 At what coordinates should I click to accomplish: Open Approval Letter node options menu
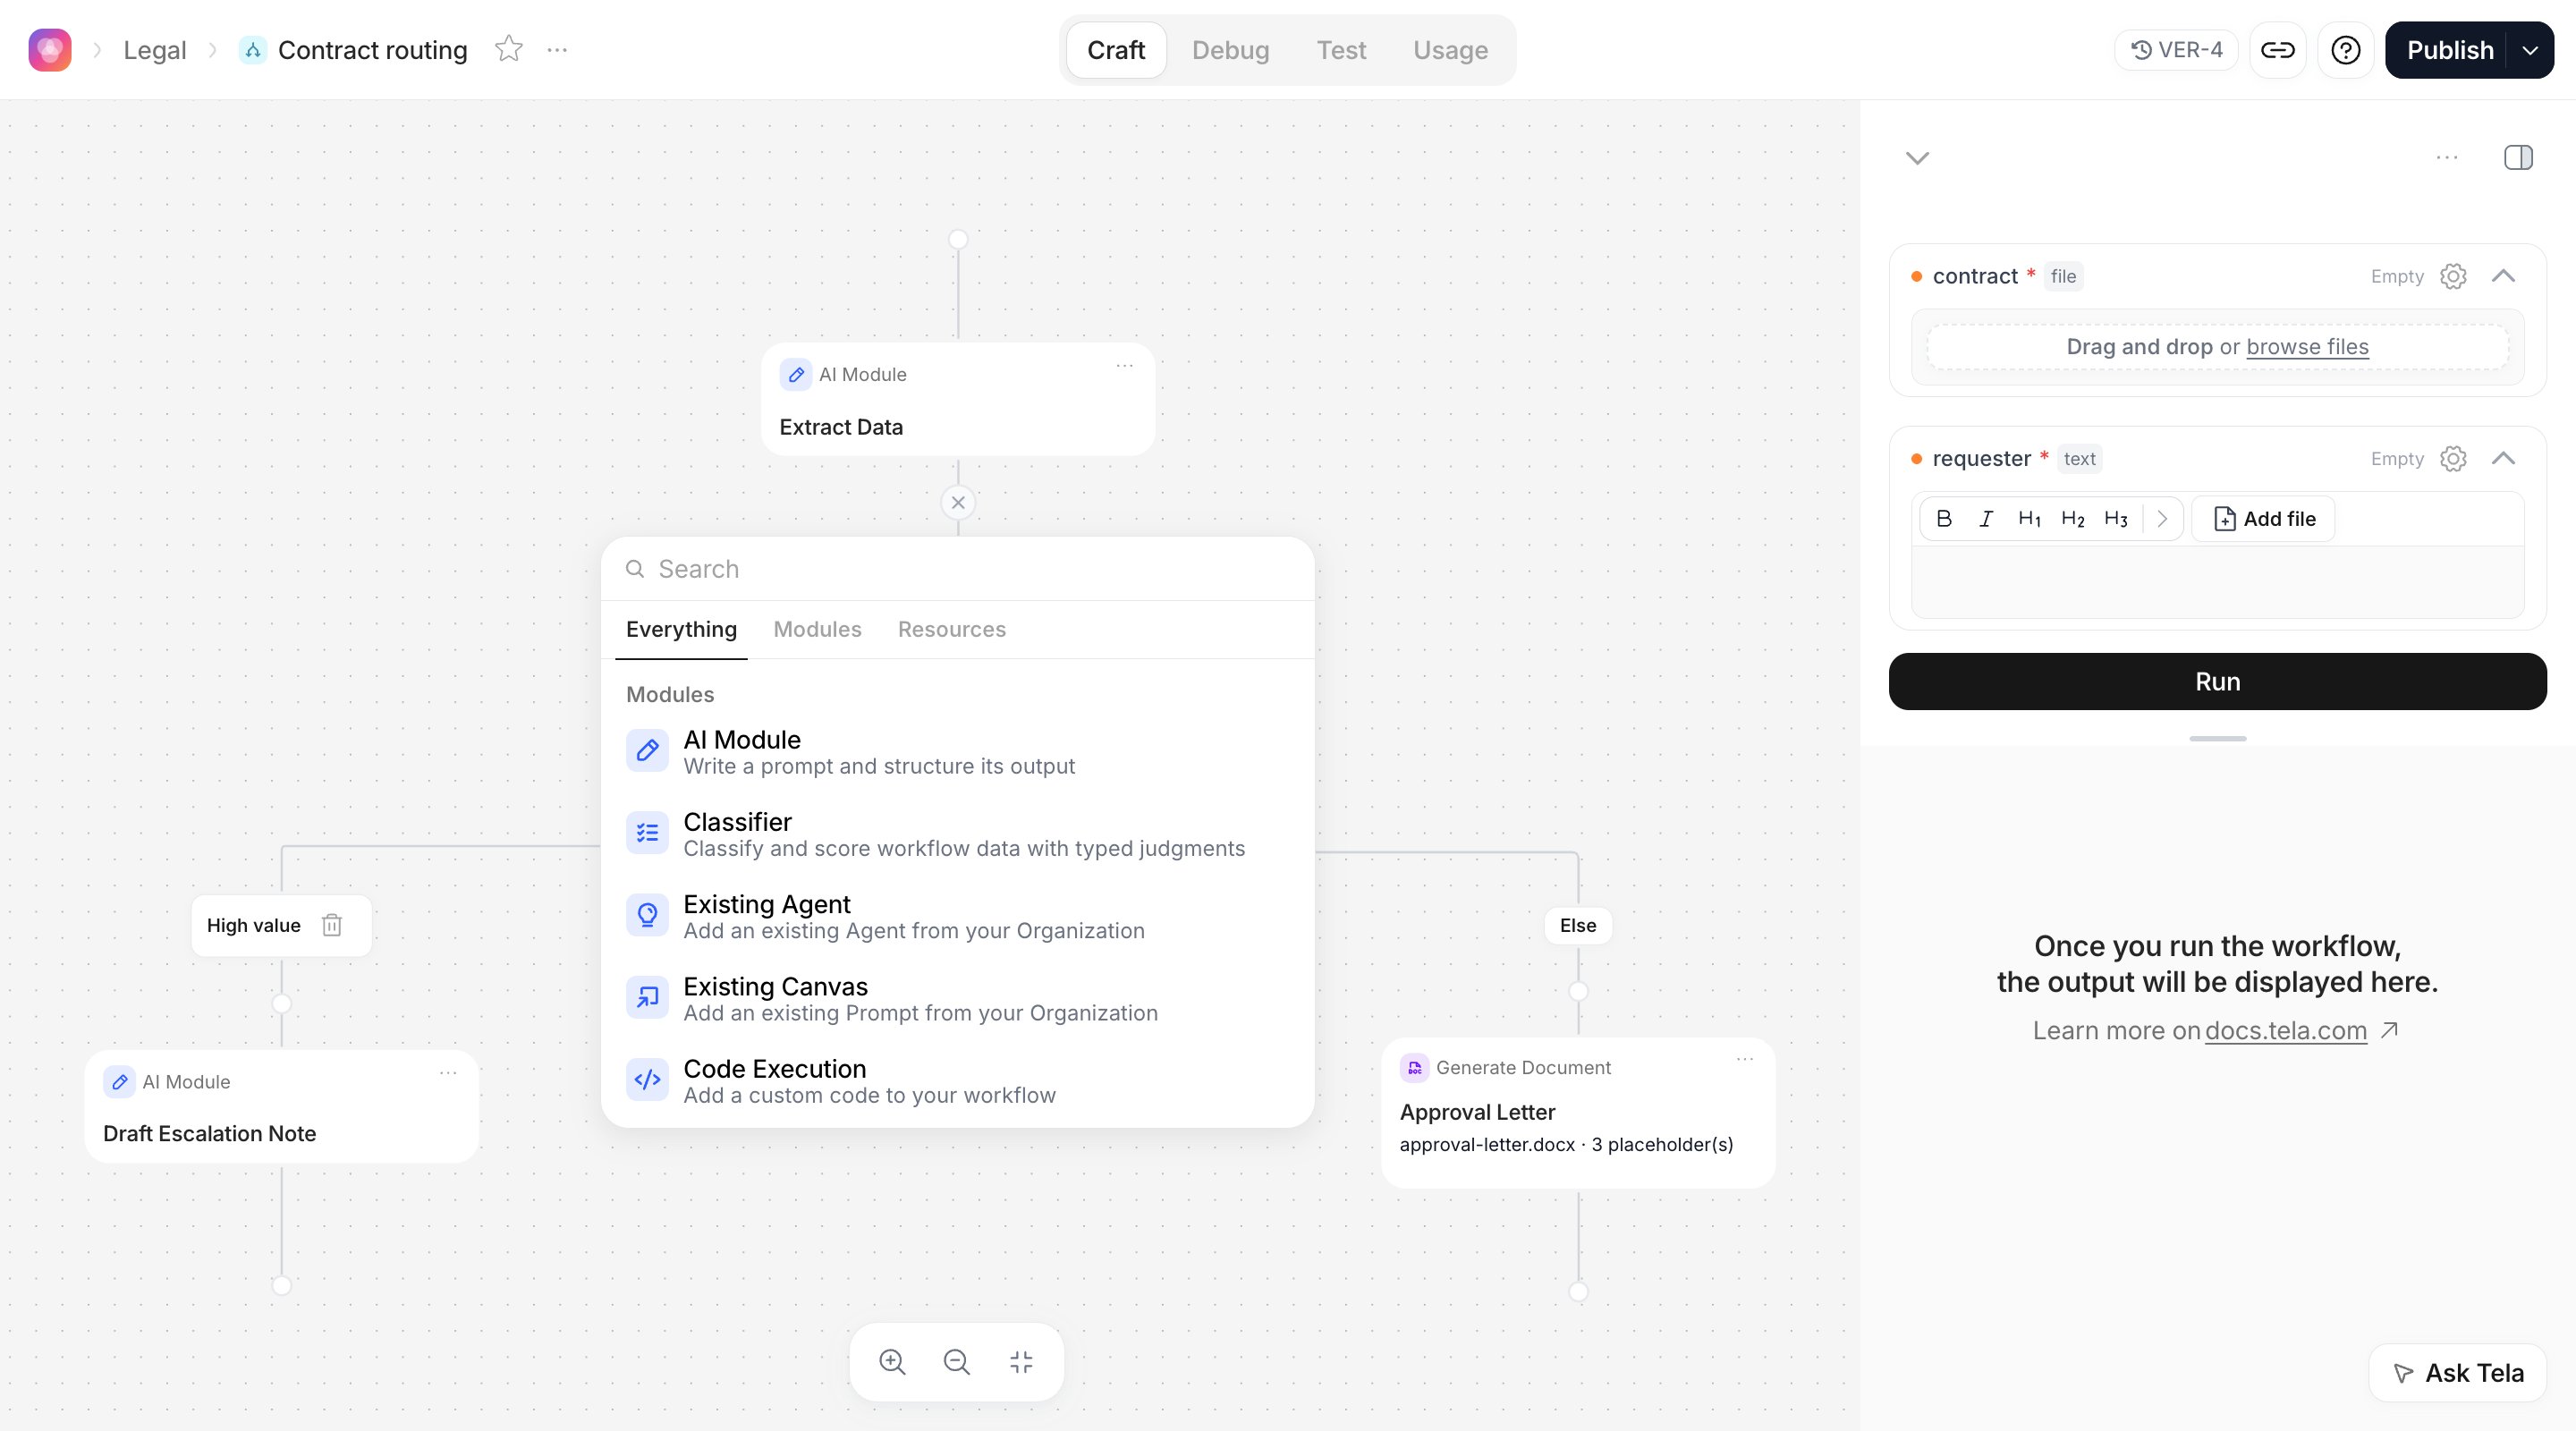(1745, 1059)
